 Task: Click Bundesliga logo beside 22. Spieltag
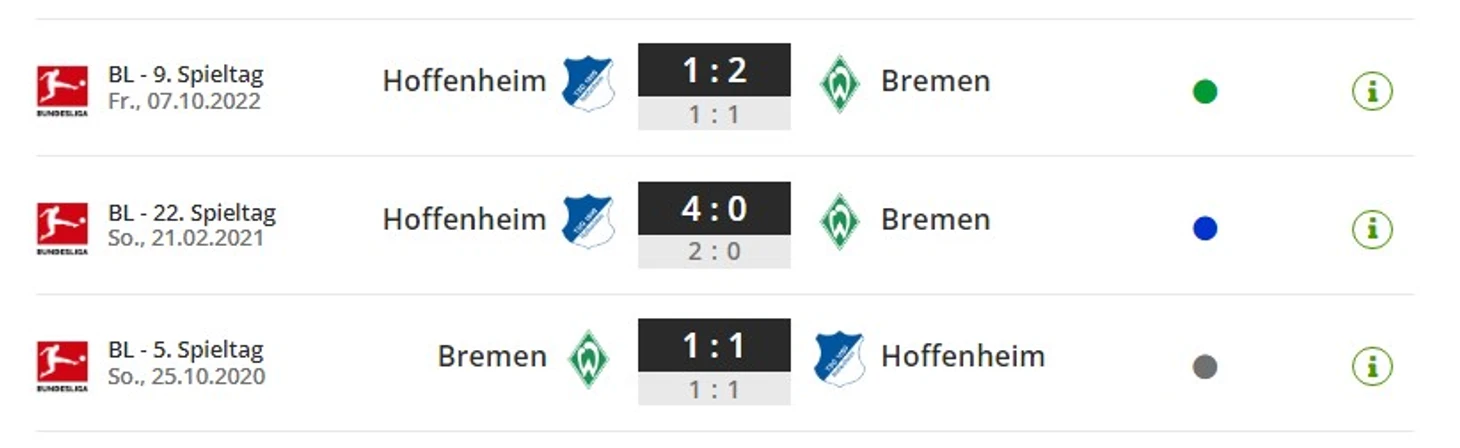[62, 229]
